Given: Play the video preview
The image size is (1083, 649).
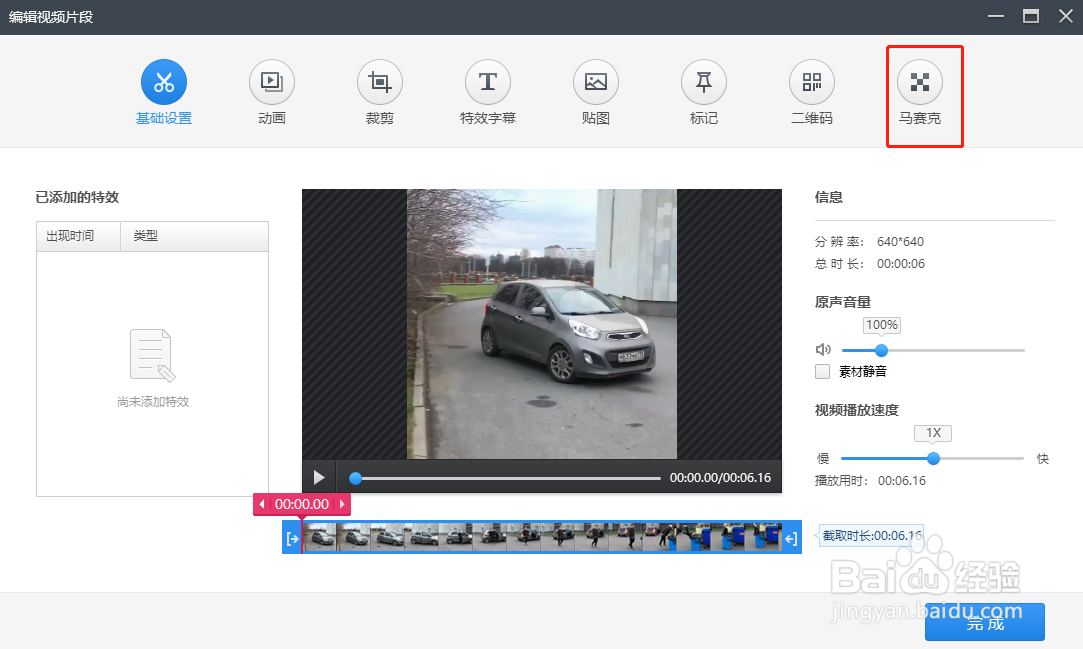Looking at the screenshot, I should point(318,478).
